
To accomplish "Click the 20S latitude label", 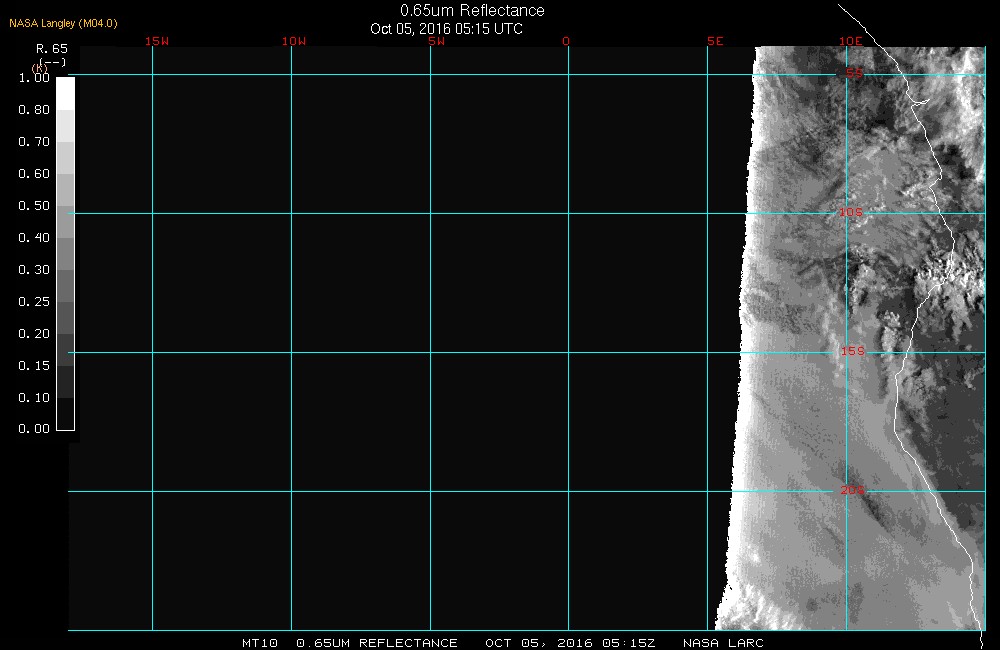I will [x=853, y=491].
